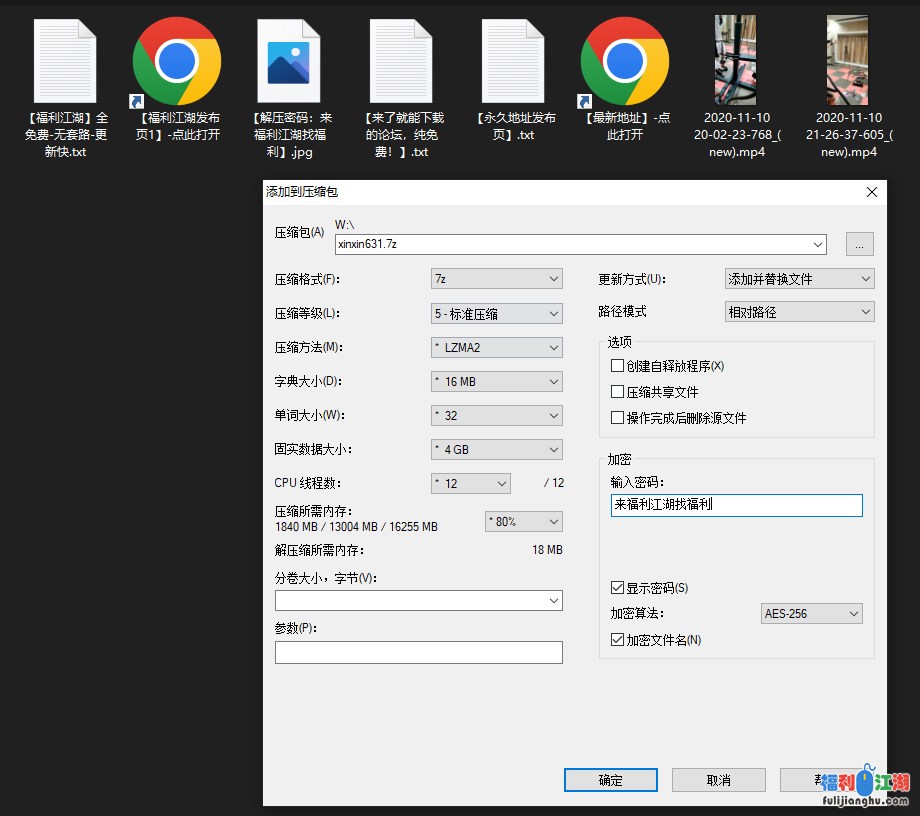
Task: Open the 最新地址 Chrome shortcut icon
Action: point(625,62)
